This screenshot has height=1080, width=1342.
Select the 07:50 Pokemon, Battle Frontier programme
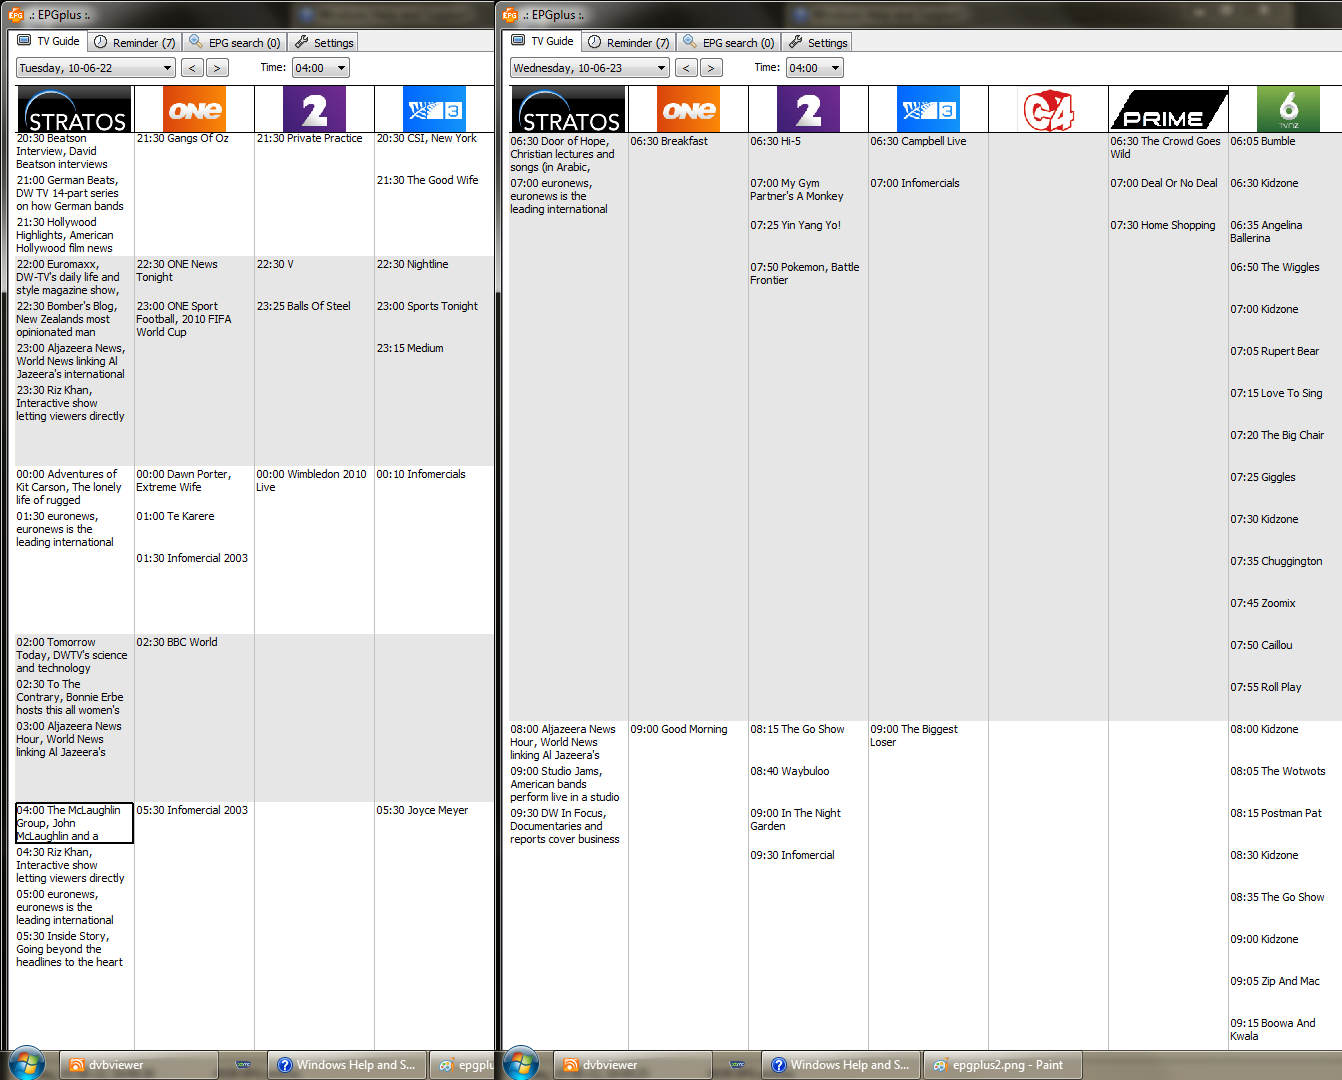[805, 274]
